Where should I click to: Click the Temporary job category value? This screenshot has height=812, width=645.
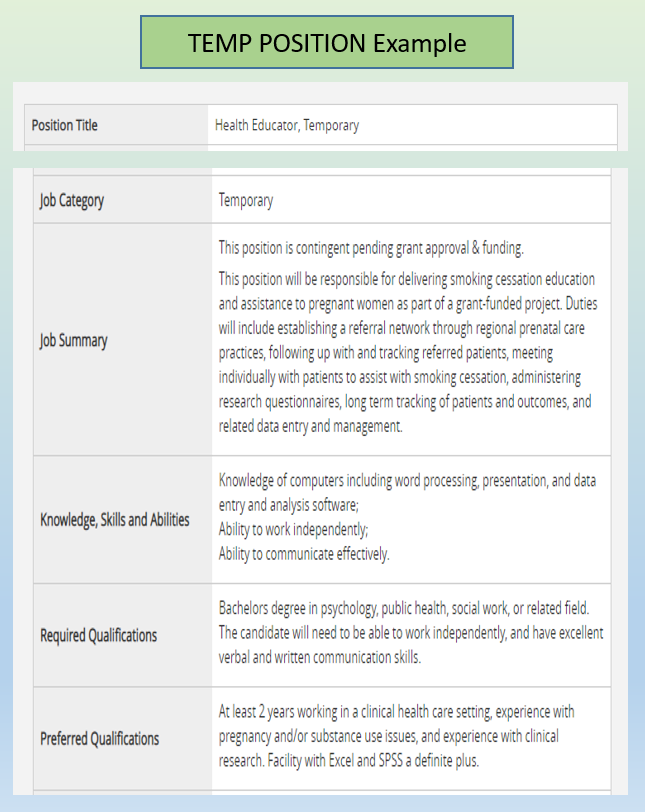(246, 200)
